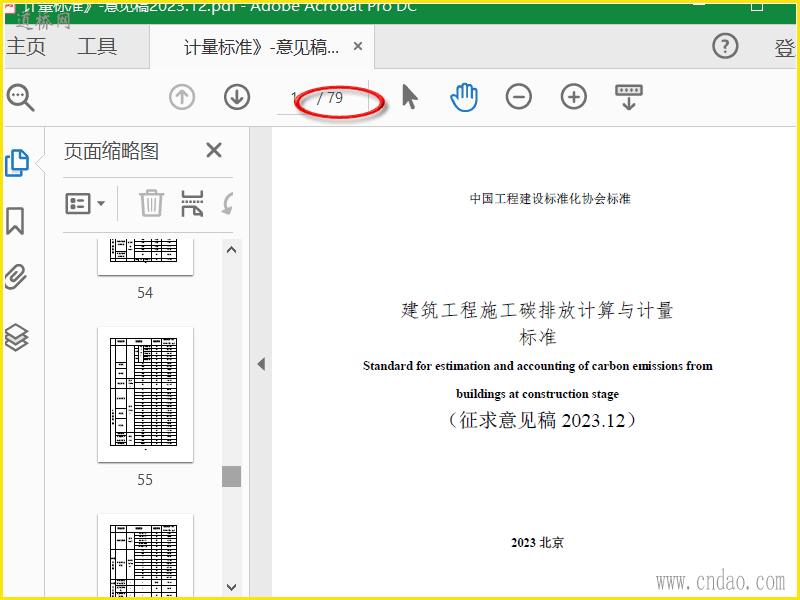
Task: Activate the hand pan tool
Action: point(464,97)
